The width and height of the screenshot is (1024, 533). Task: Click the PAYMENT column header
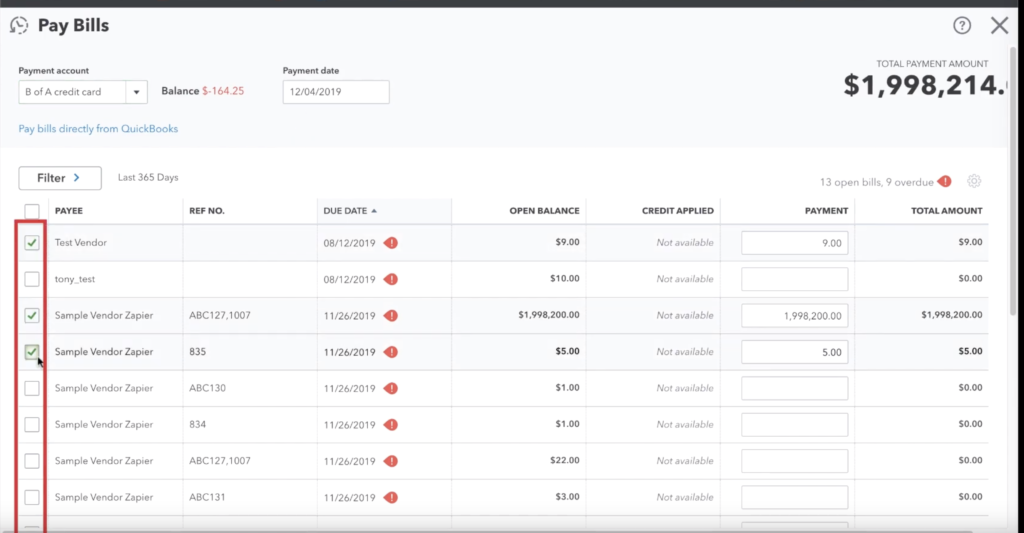[x=826, y=211]
